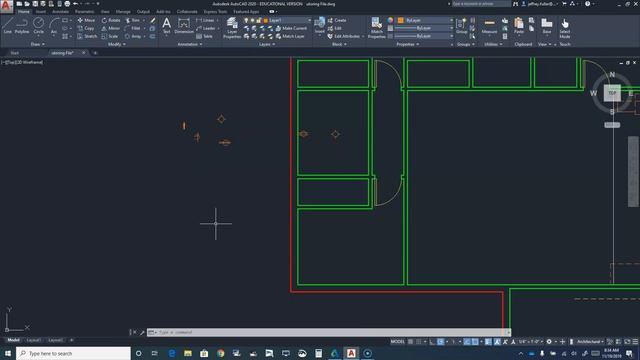Select the Line tool
This screenshot has width=640, height=360.
pos(8,25)
